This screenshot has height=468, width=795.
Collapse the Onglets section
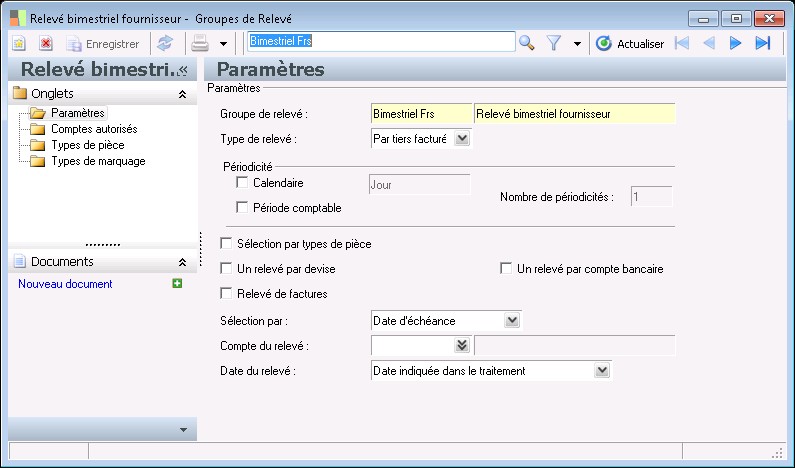click(183, 94)
